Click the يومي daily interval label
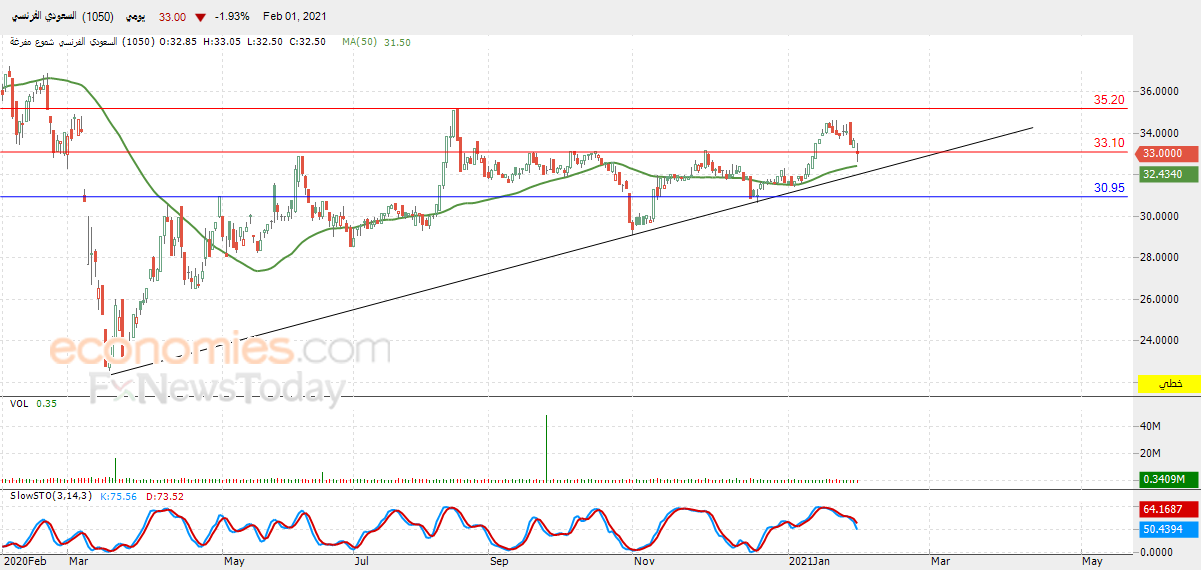Image resolution: width=1201 pixels, height=570 pixels. click(137, 17)
